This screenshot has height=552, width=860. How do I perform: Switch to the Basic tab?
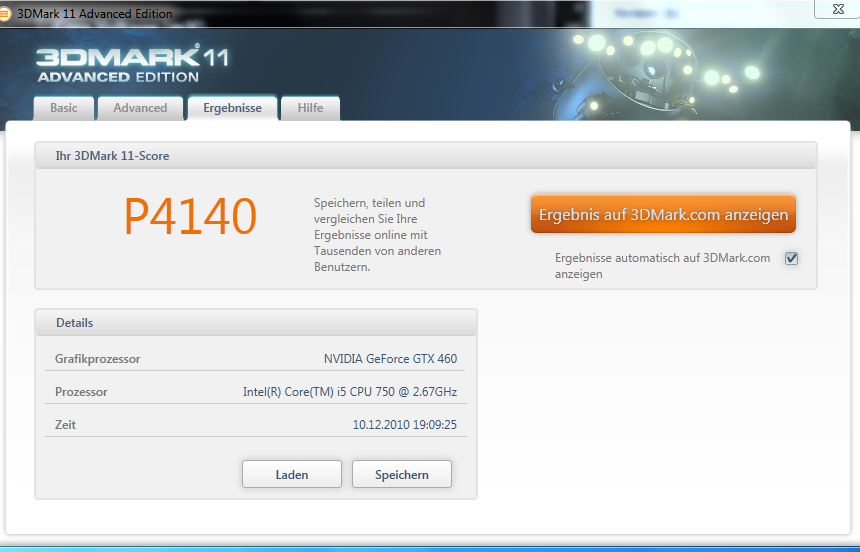64,108
